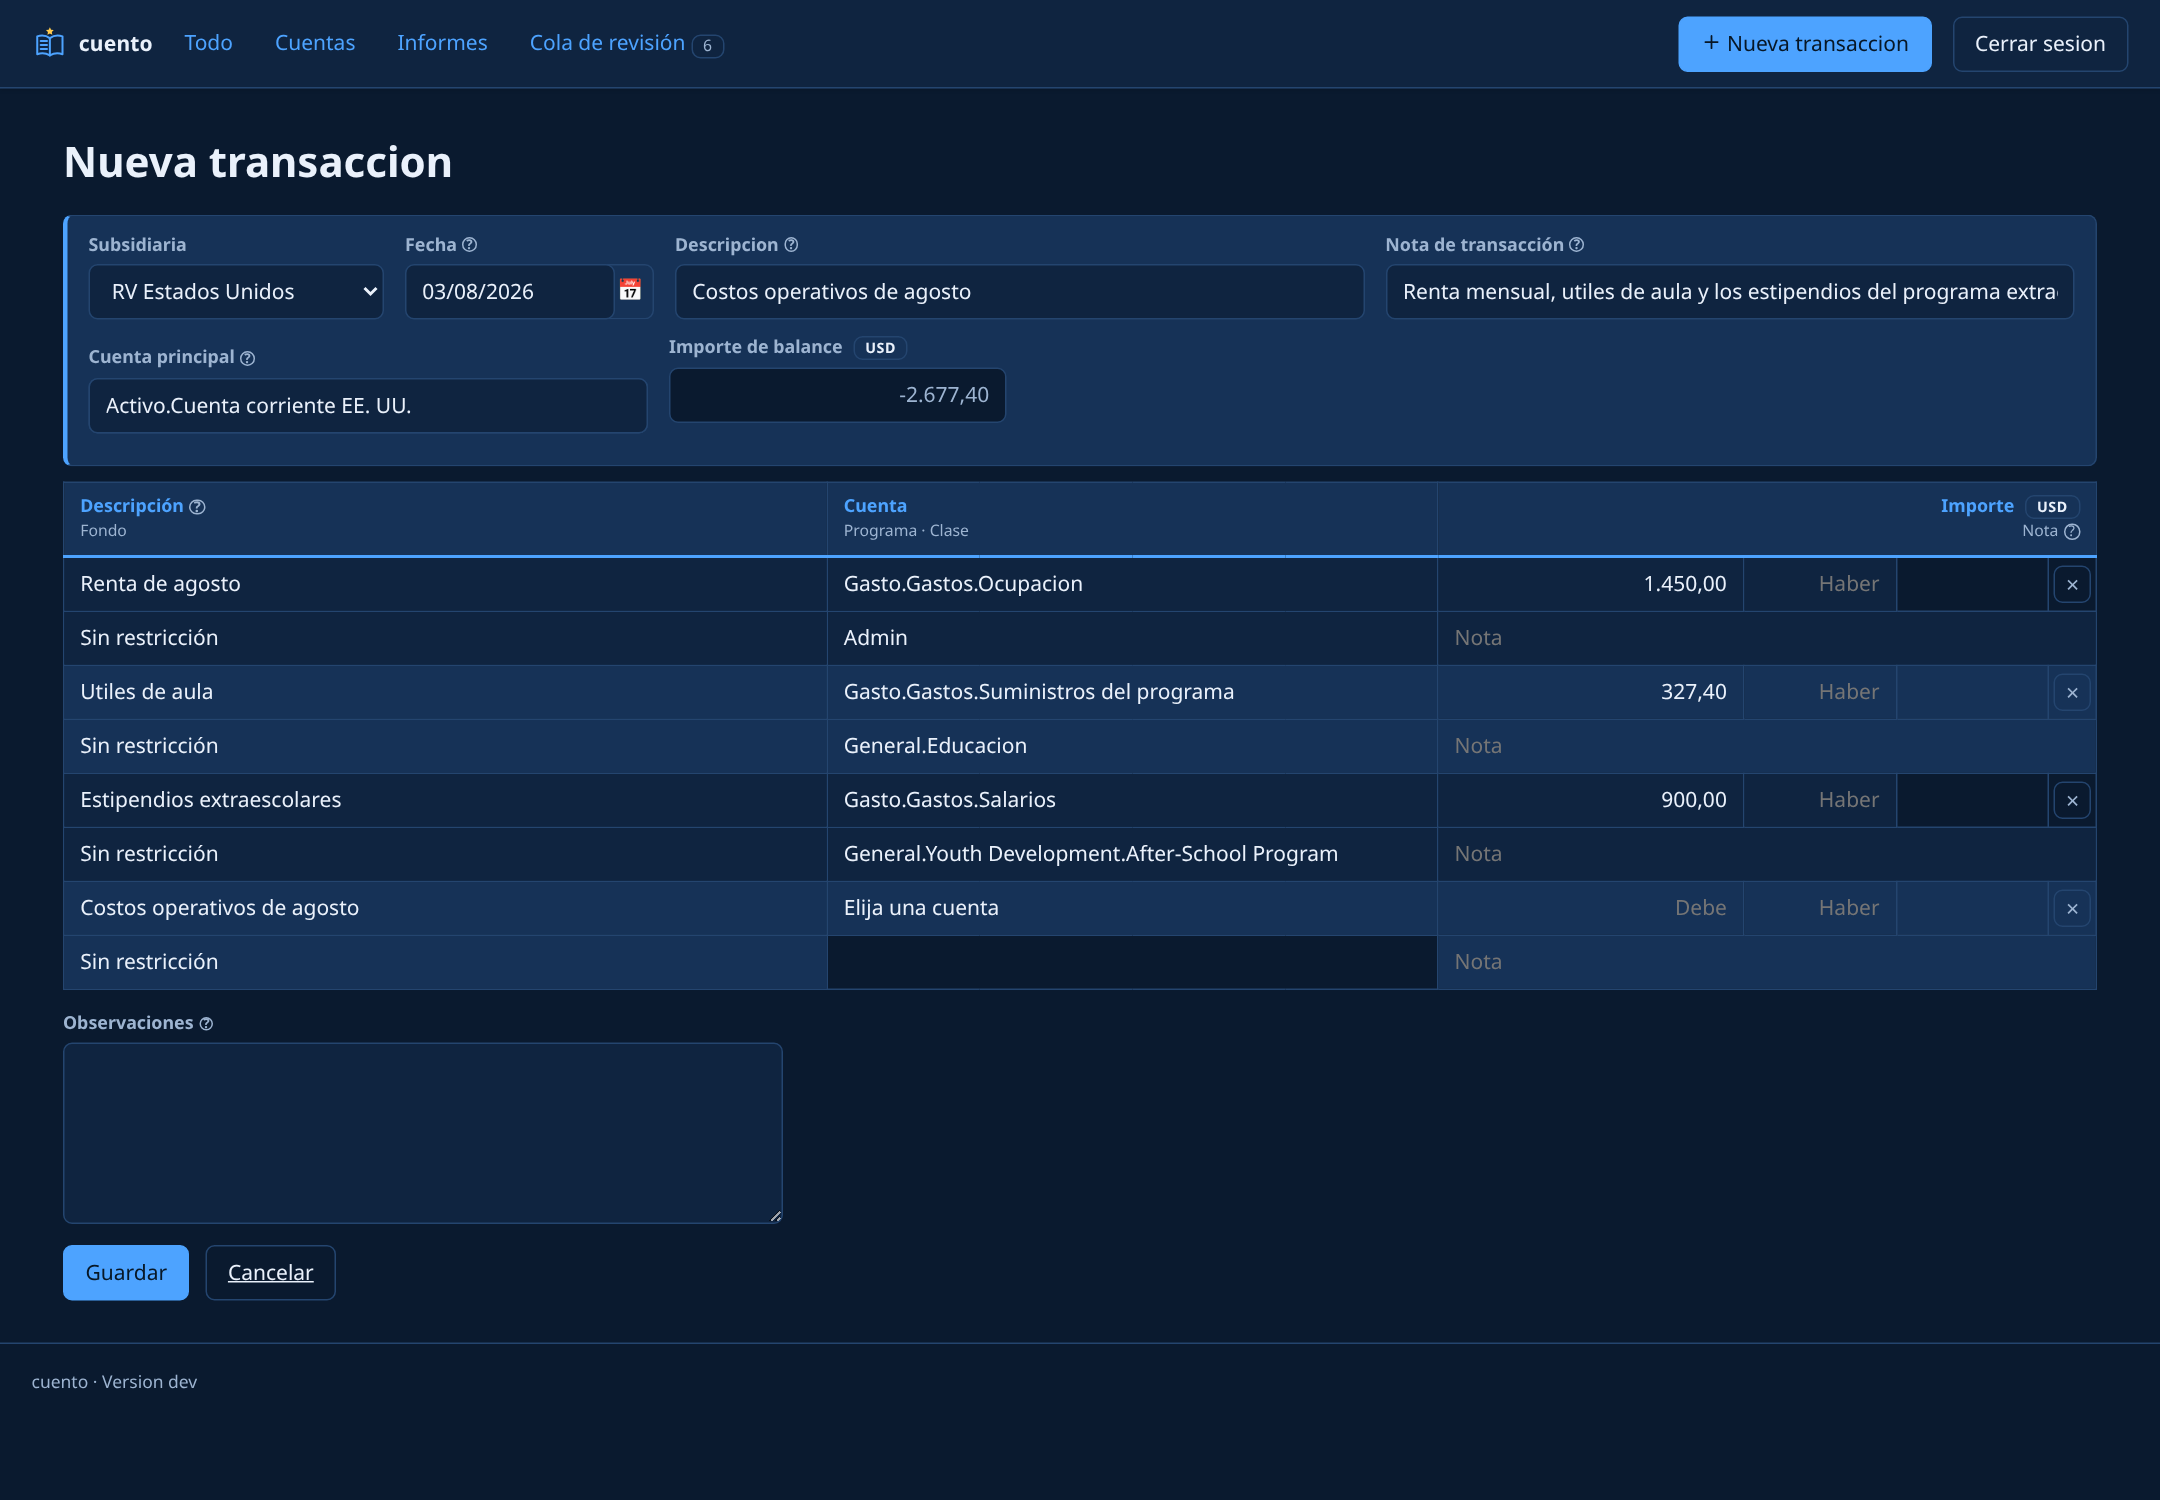Edit the Fecha date field
Image resolution: width=2160 pixels, height=1500 pixels.
(509, 292)
